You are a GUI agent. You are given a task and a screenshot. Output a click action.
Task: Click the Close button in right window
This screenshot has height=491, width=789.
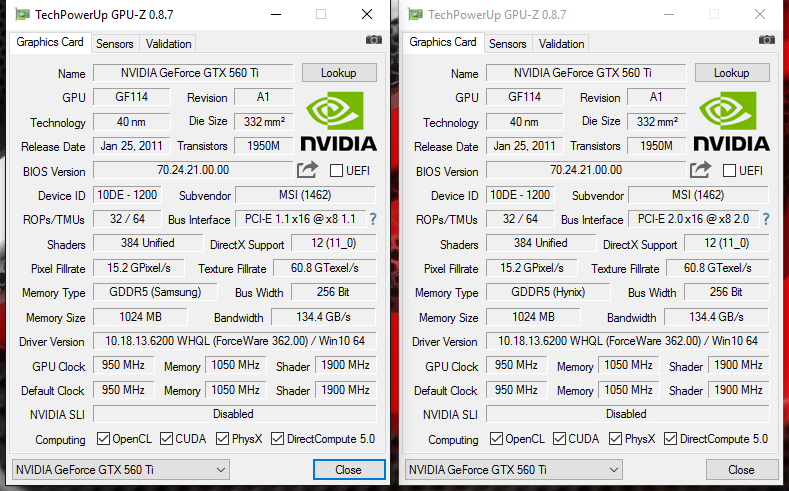coord(742,470)
